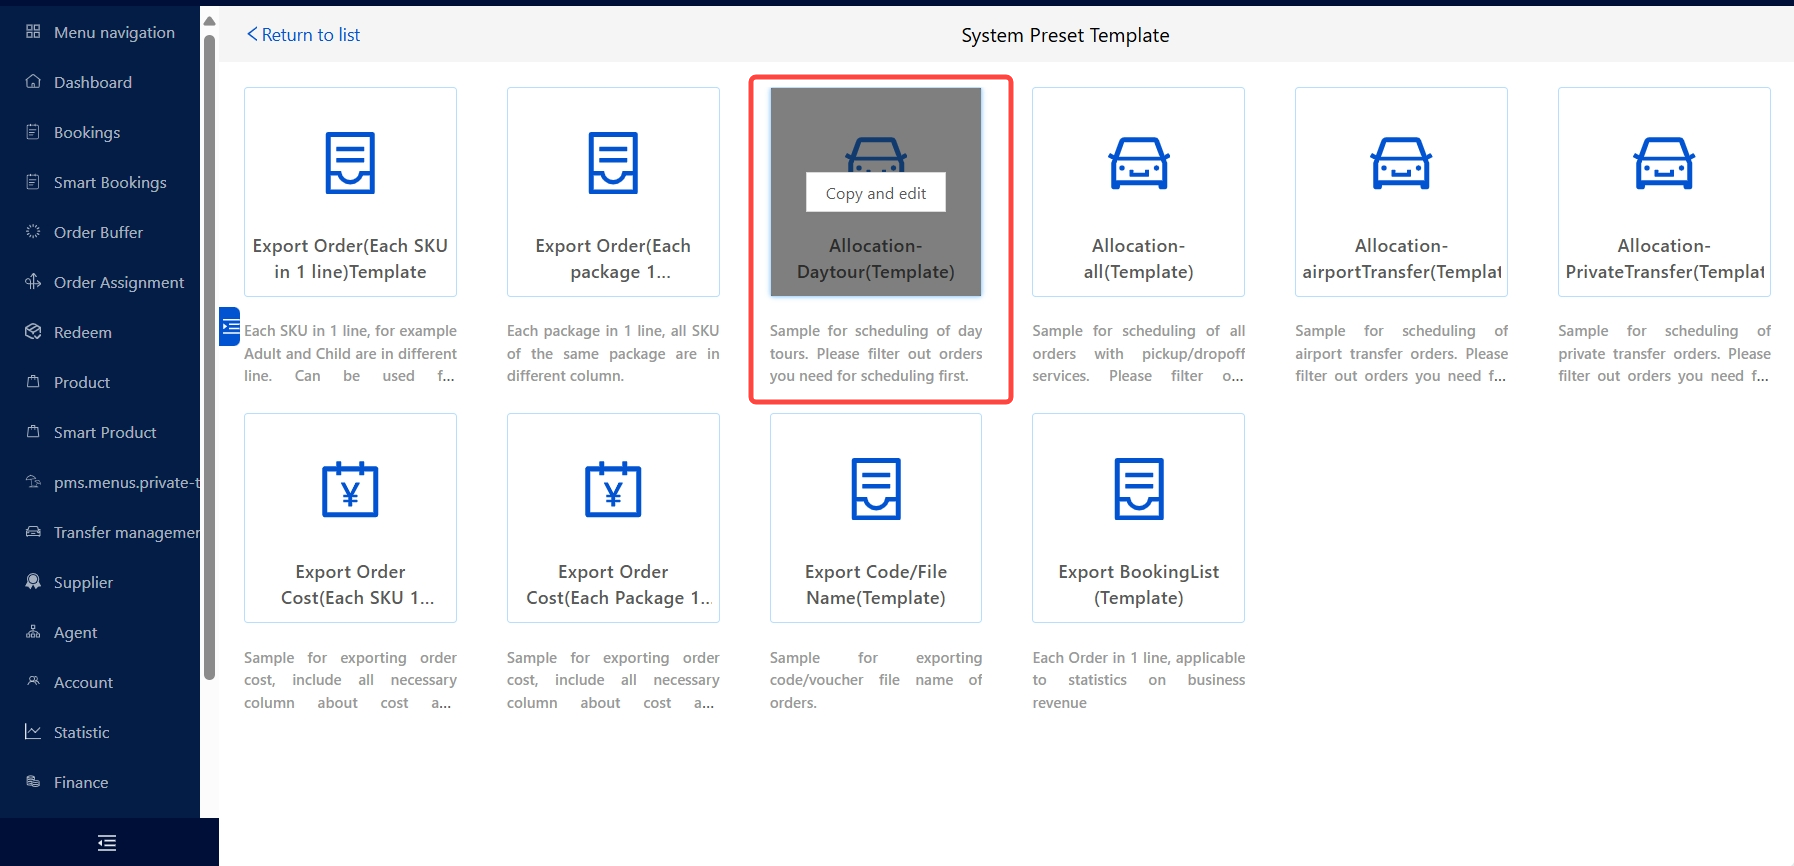Click the Order Assignment sidebar icon
Viewport: 1794px width, 866px height.
point(33,282)
